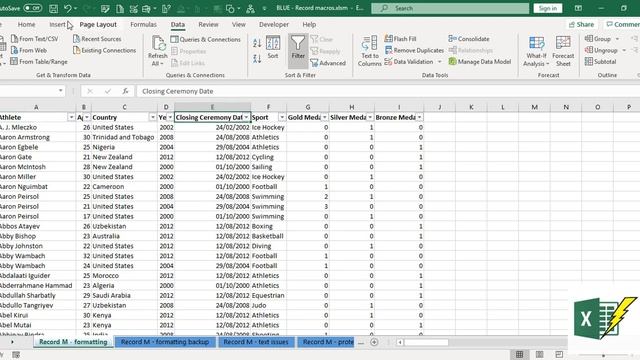Open the Country column filter dropdown

(153, 118)
